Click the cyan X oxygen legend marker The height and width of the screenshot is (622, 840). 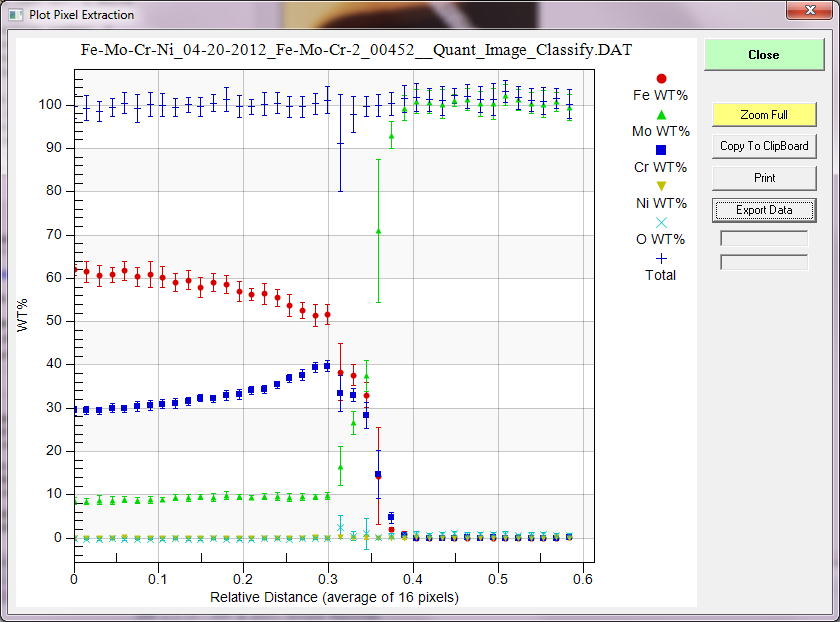point(660,222)
